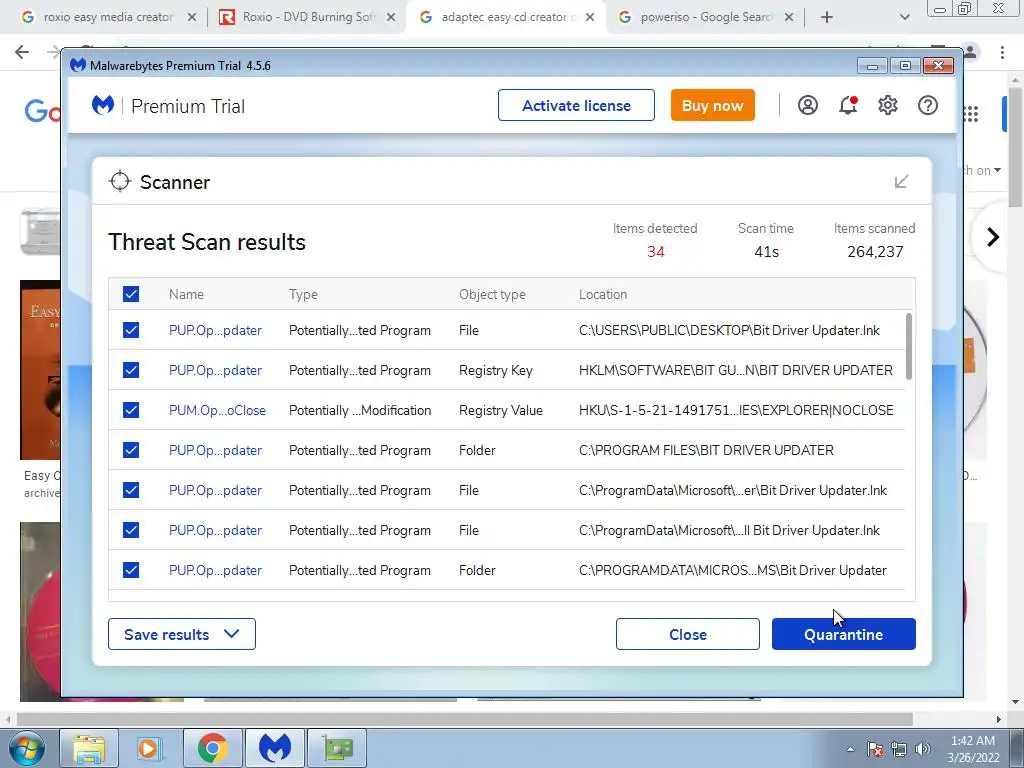Open the Windows Start button
Image resolution: width=1024 pixels, height=768 pixels.
[x=27, y=748]
